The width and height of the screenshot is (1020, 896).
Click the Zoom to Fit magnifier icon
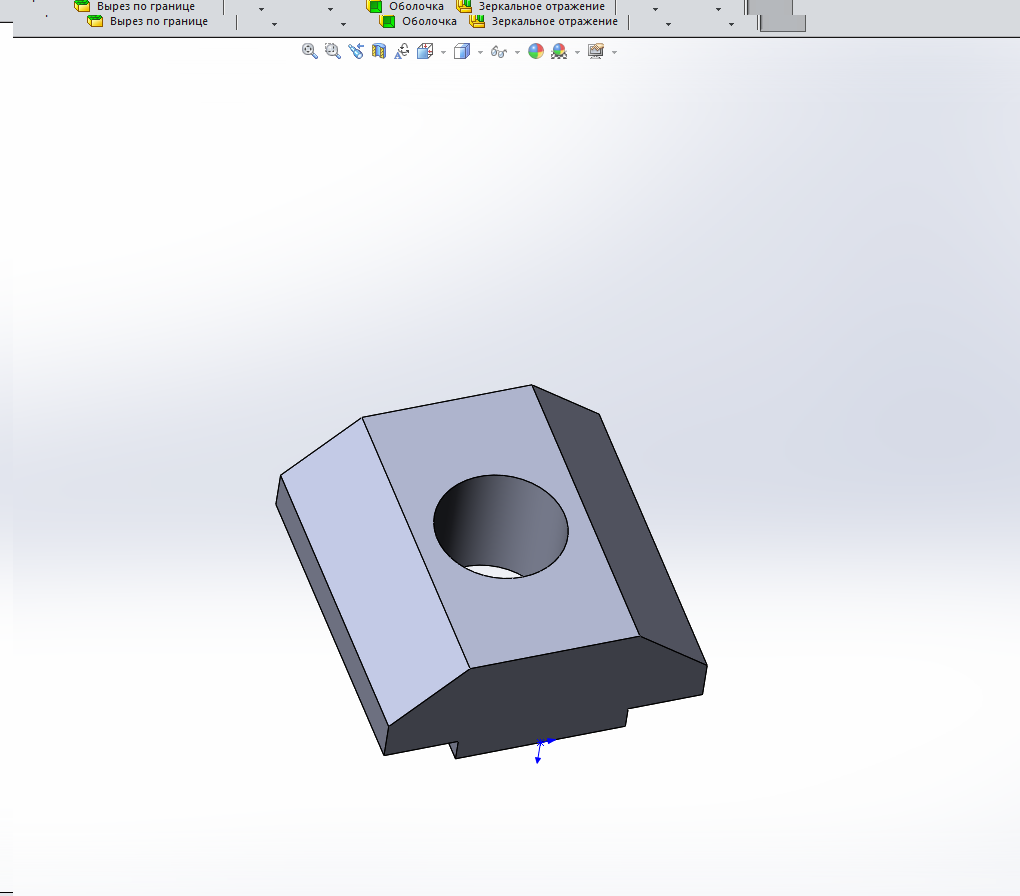click(x=310, y=51)
